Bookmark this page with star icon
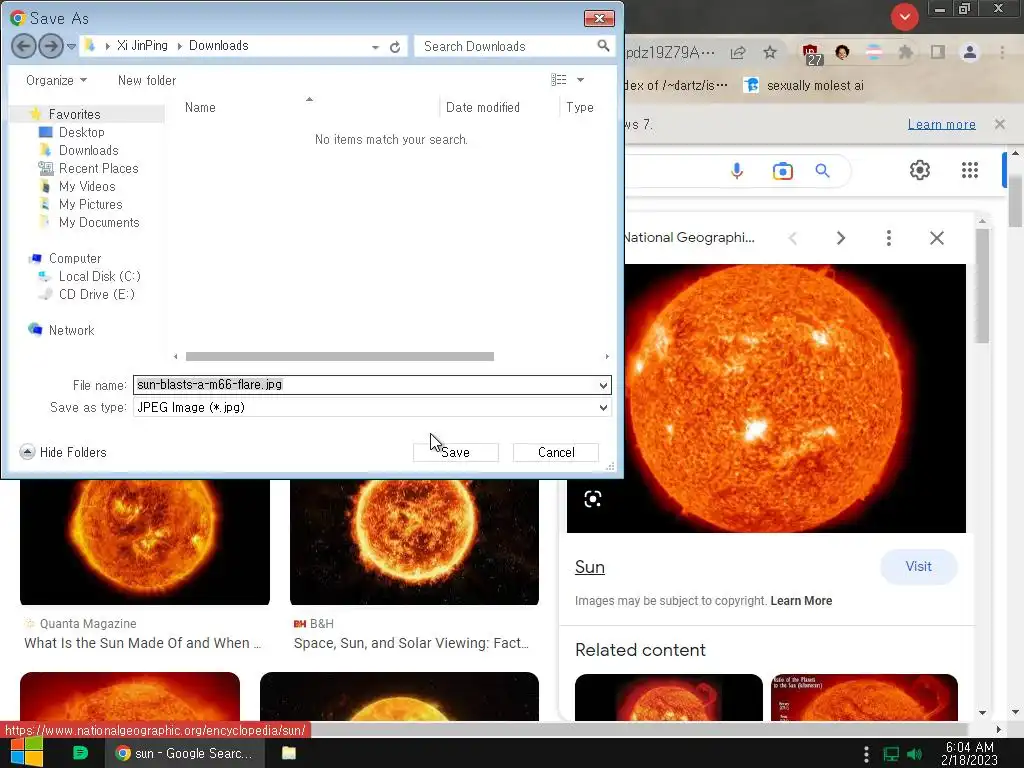This screenshot has width=1024, height=768. 770,52
